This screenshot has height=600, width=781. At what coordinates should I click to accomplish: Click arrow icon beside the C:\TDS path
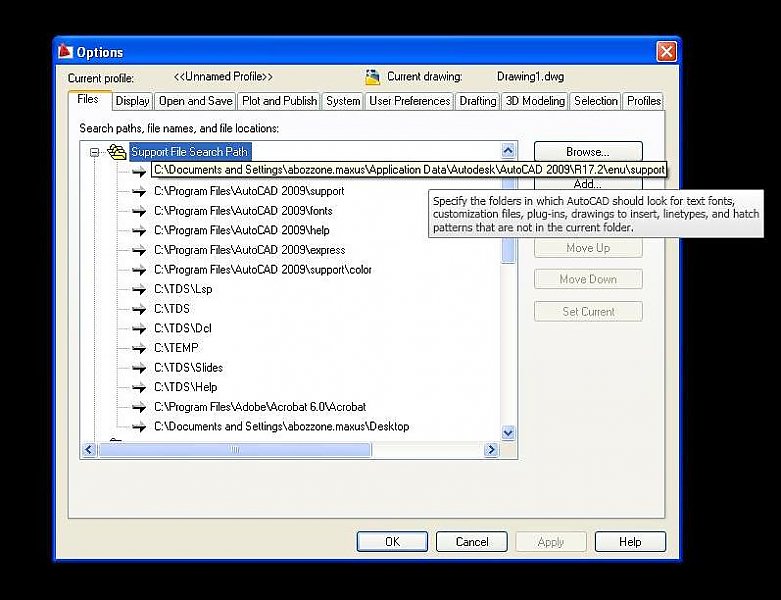tap(138, 309)
